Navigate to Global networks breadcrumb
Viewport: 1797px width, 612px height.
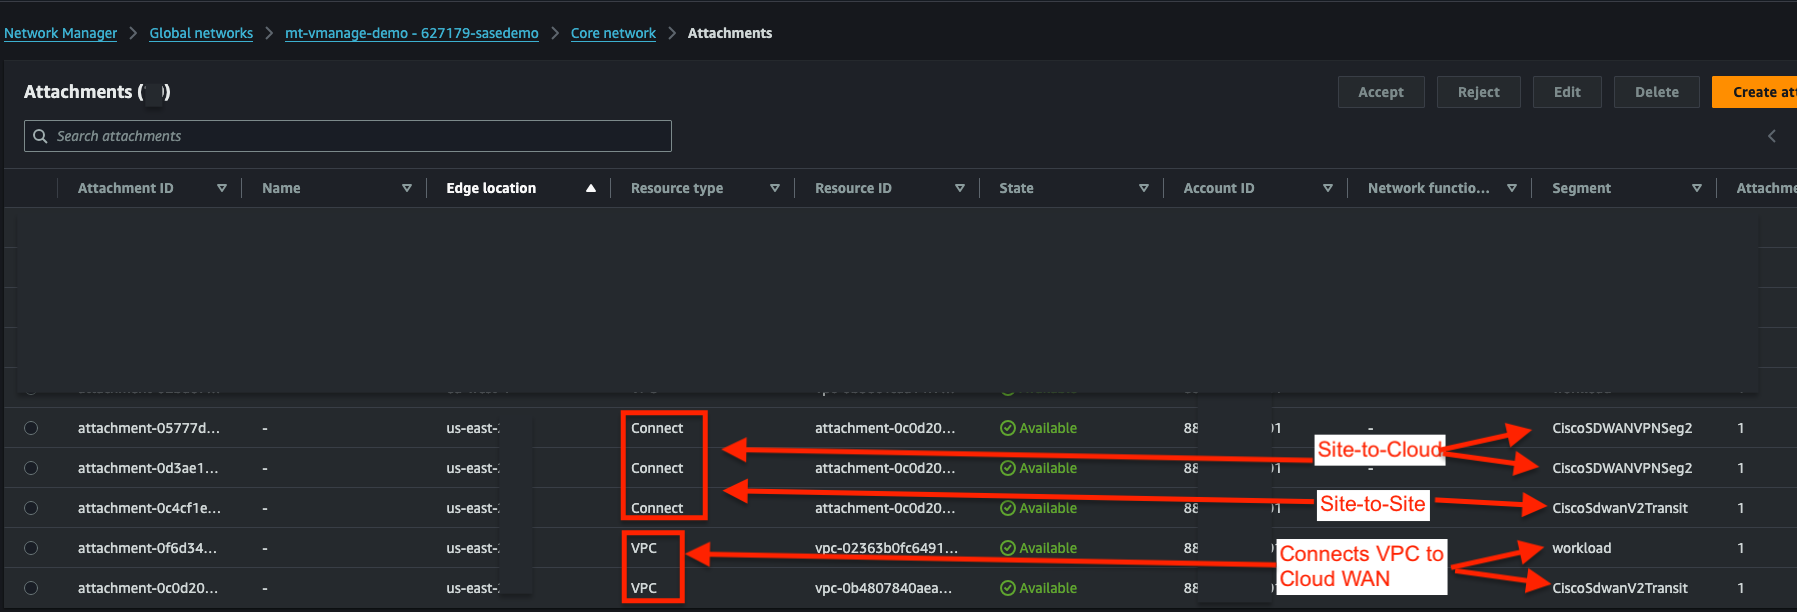pyautogui.click(x=201, y=33)
